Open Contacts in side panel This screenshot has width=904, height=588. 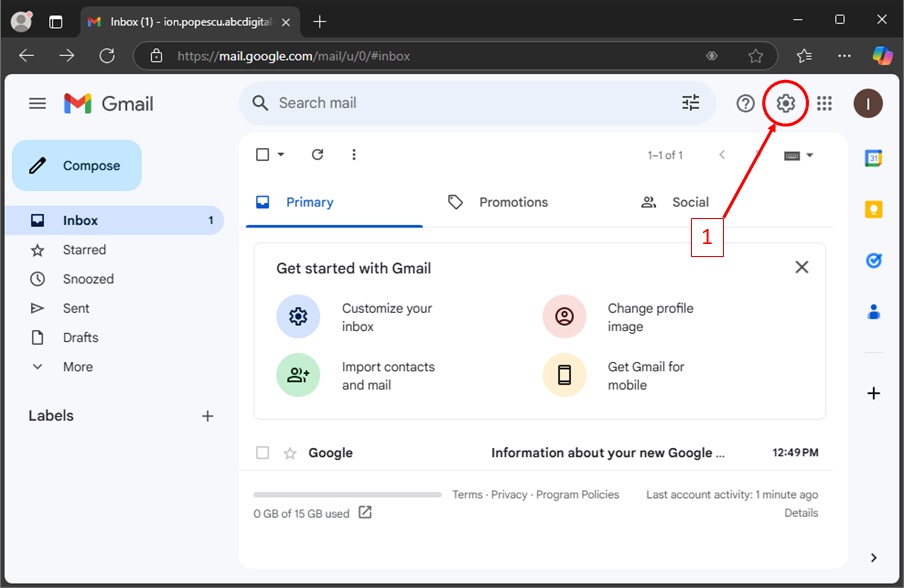click(x=873, y=312)
